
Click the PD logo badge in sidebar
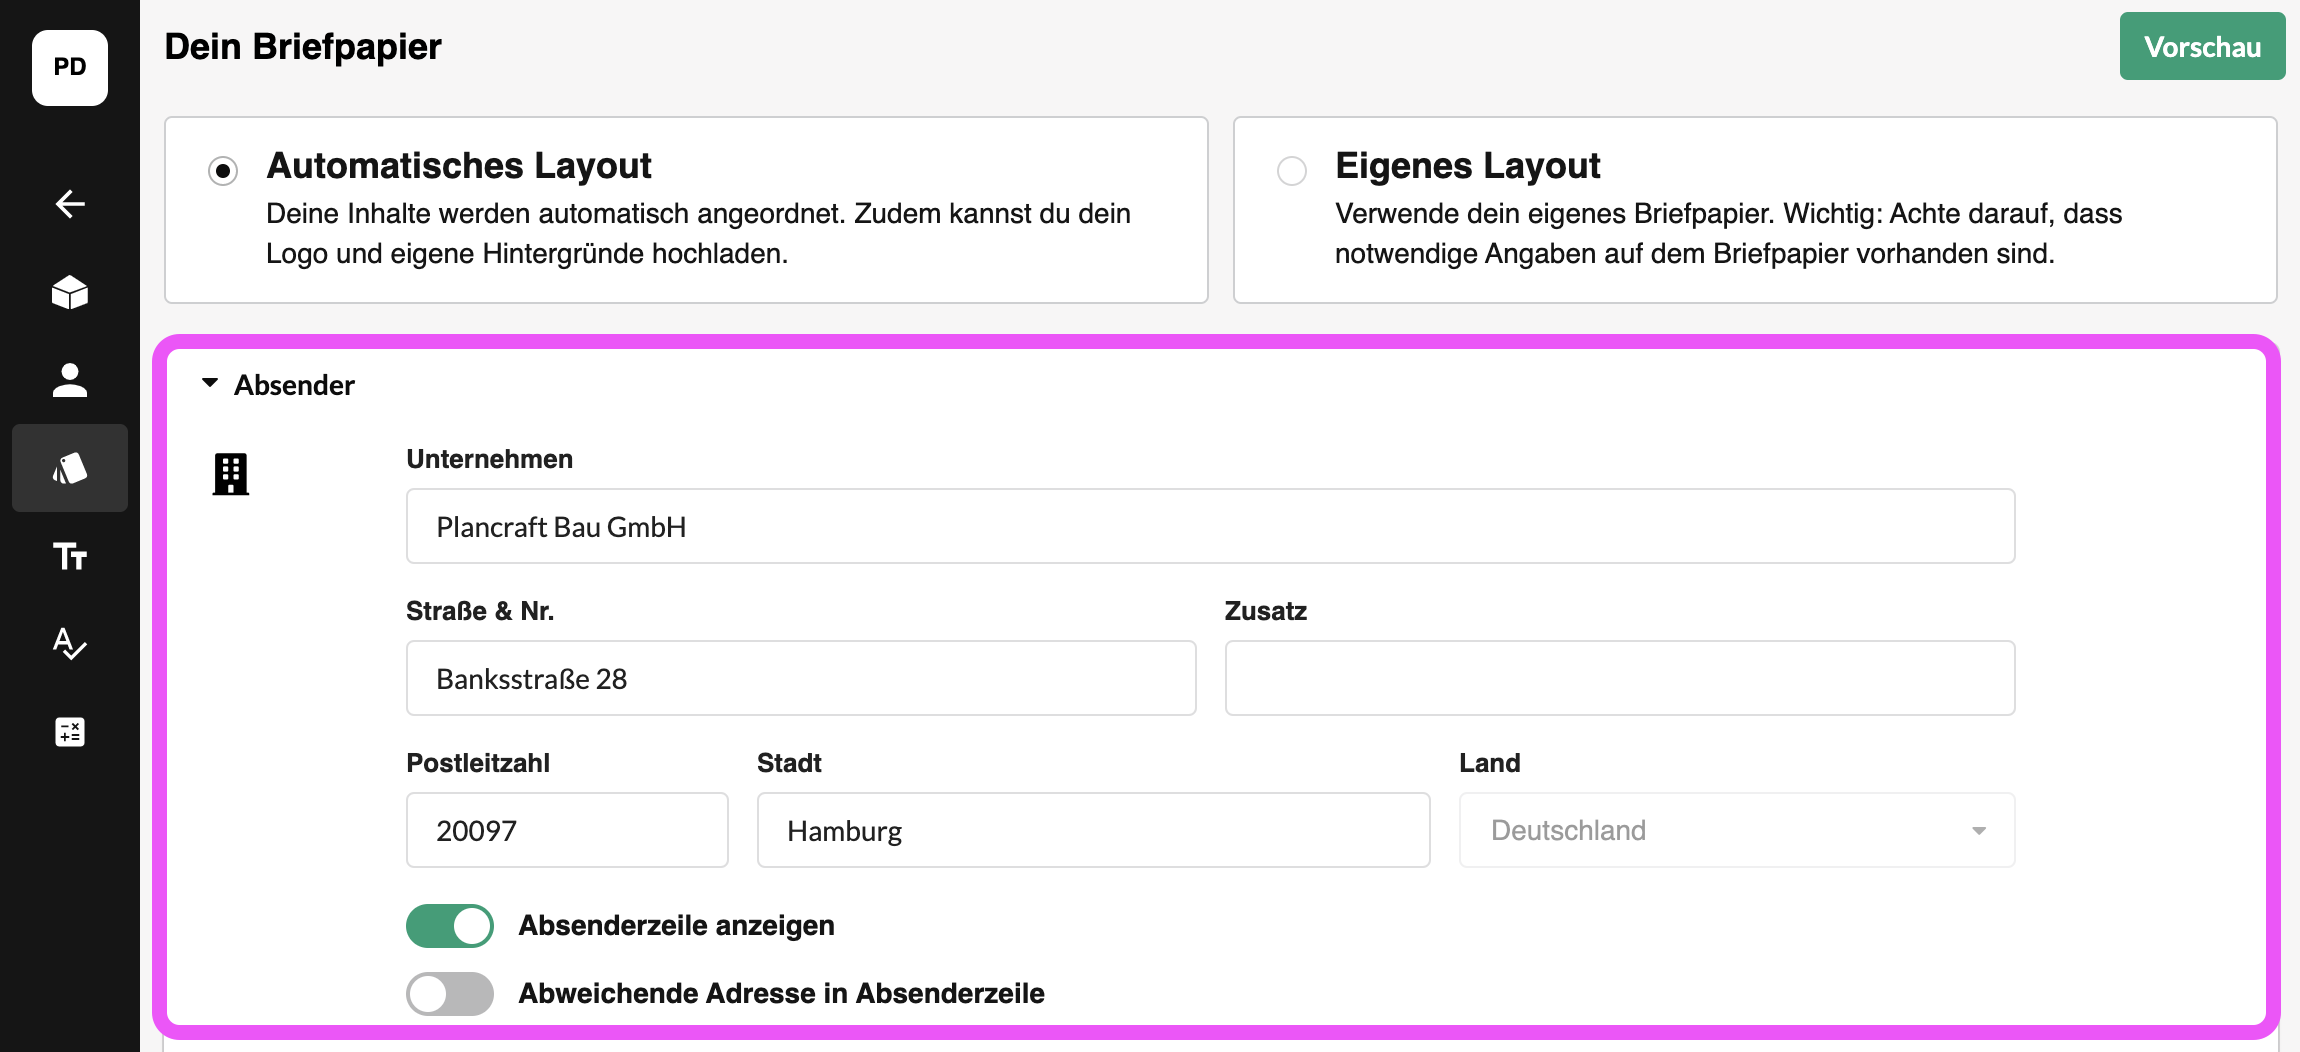click(x=70, y=67)
